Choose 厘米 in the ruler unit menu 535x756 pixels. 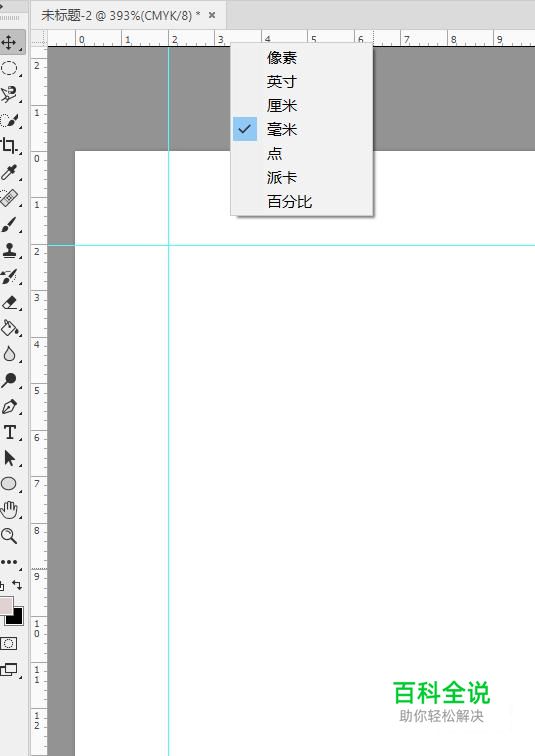302,106
